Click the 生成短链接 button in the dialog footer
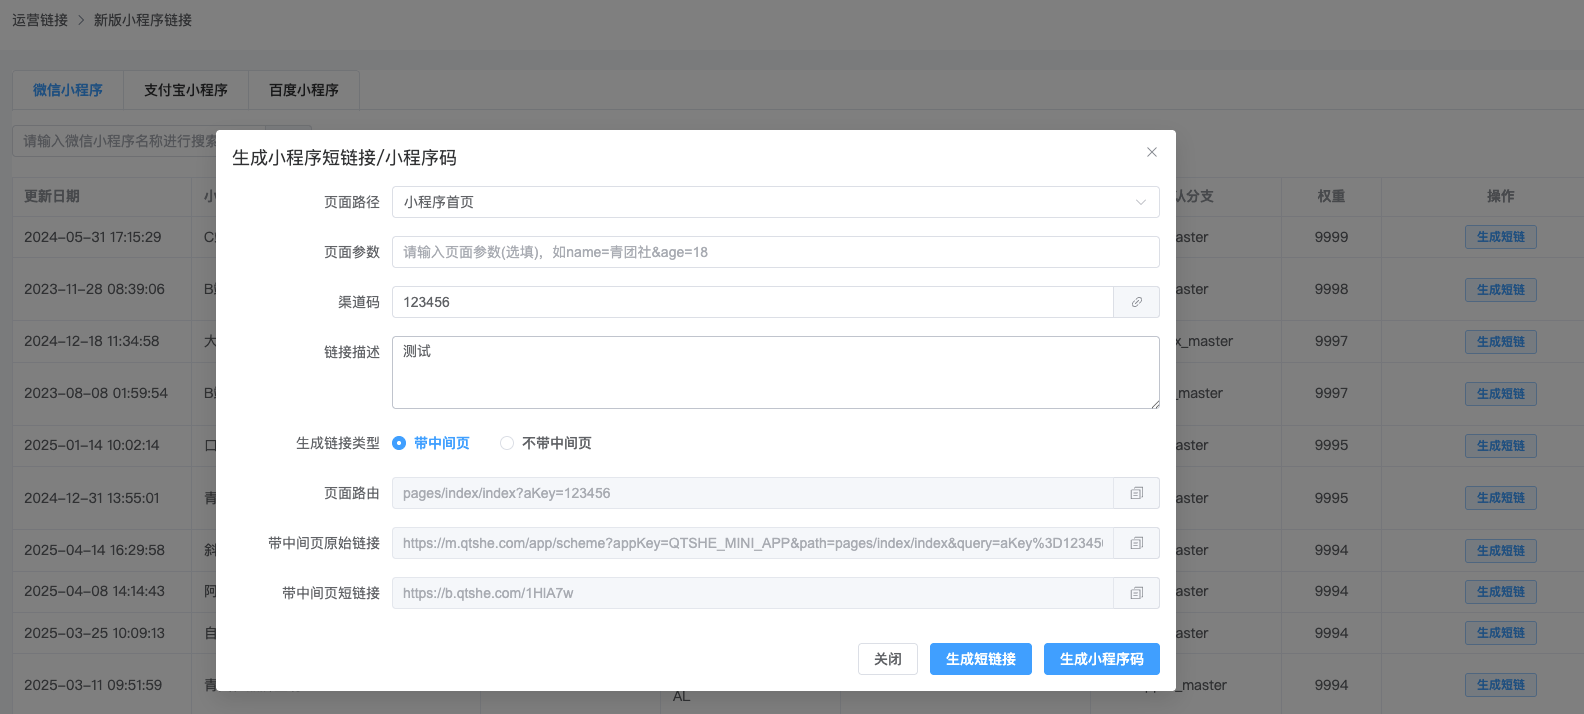 click(981, 659)
